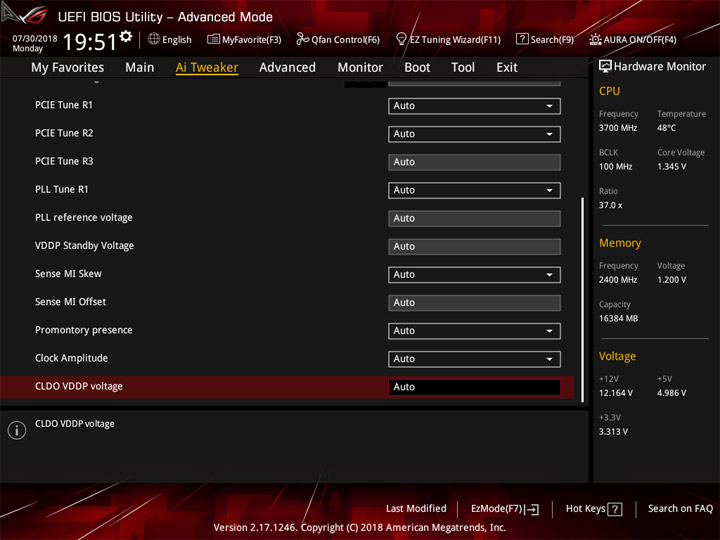Click the Qfan Control fan icon
The image size is (720, 540).
[x=302, y=39]
